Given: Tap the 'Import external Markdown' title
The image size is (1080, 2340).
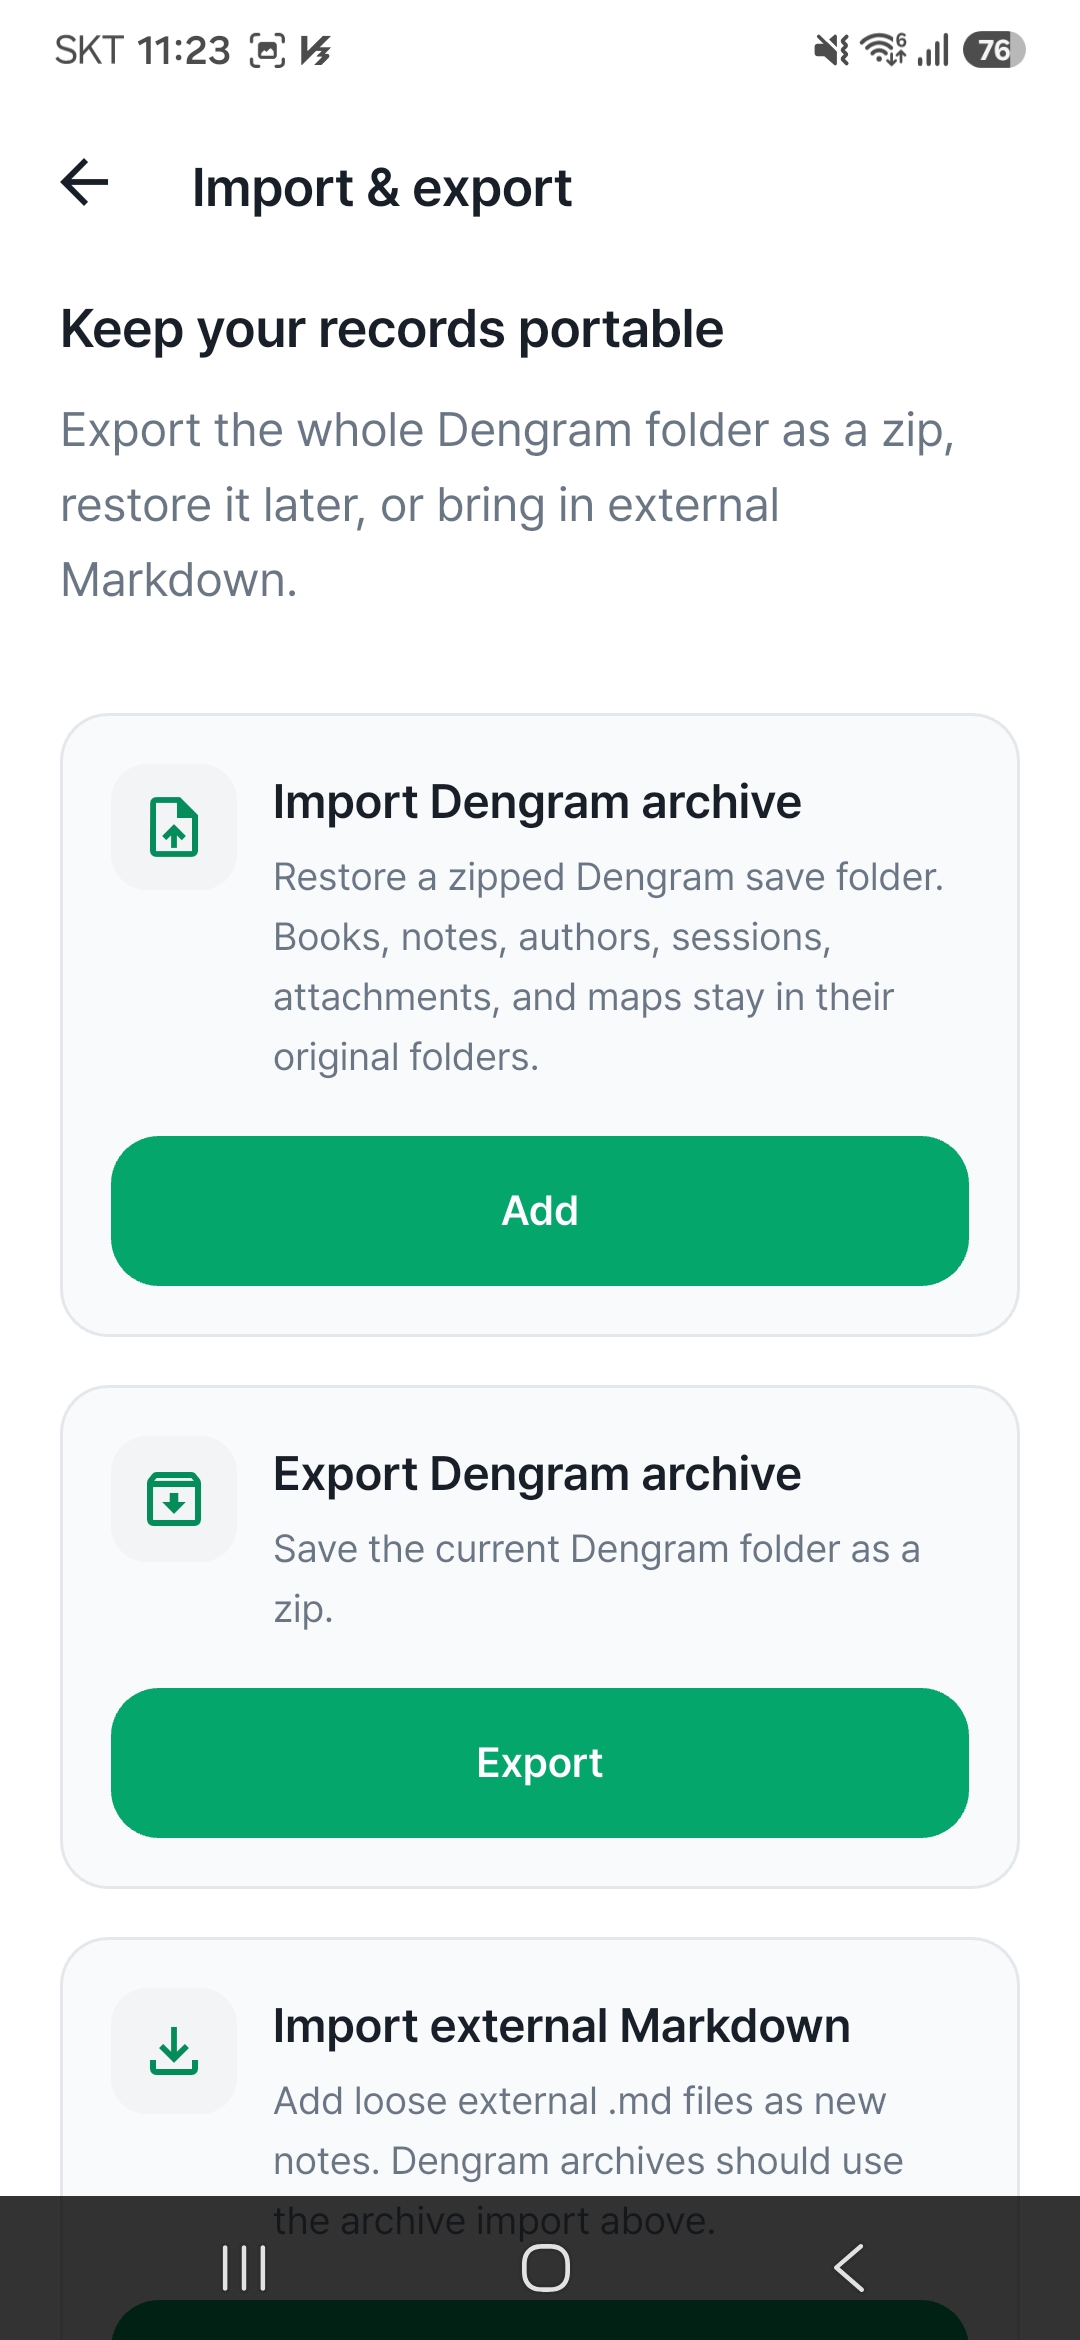Looking at the screenshot, I should [x=562, y=2026].
